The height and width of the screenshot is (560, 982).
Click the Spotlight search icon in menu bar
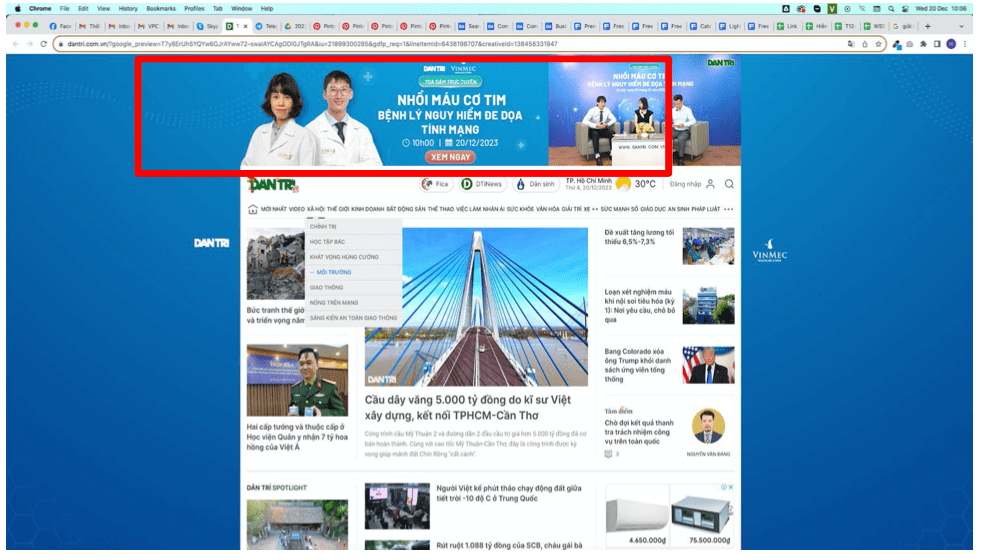click(x=891, y=9)
